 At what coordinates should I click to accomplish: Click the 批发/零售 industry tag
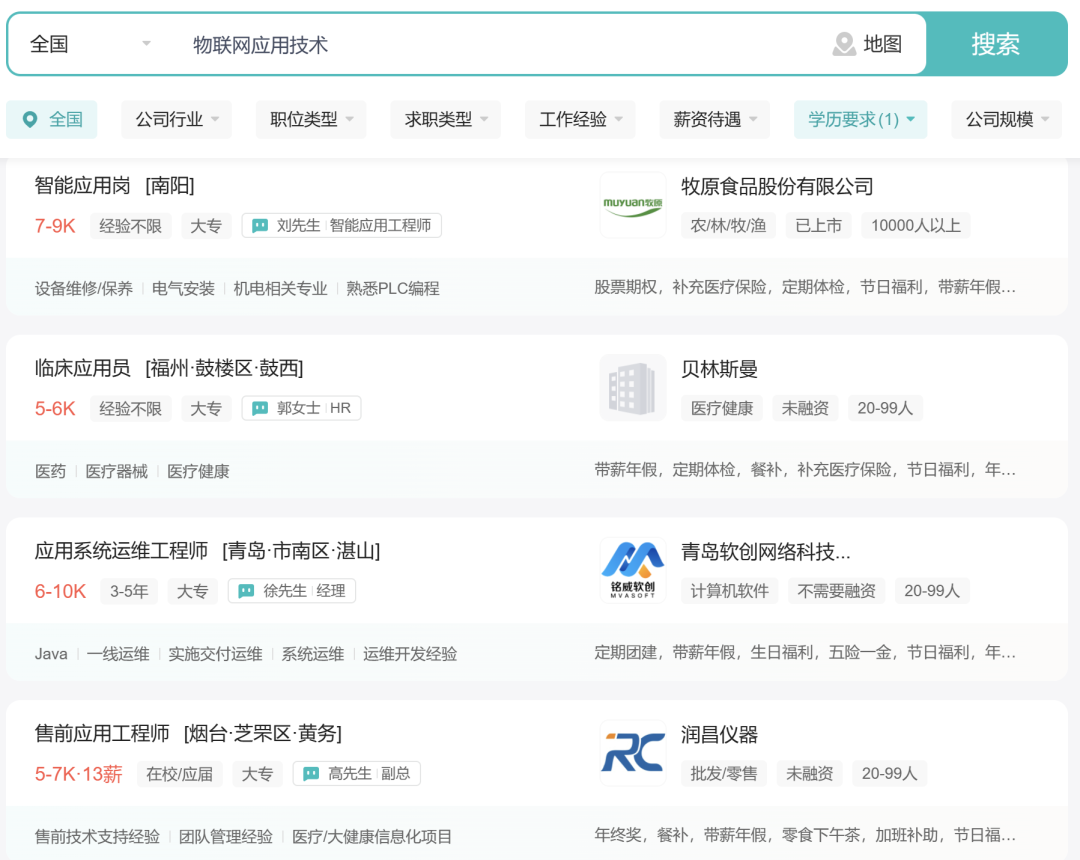pos(724,773)
